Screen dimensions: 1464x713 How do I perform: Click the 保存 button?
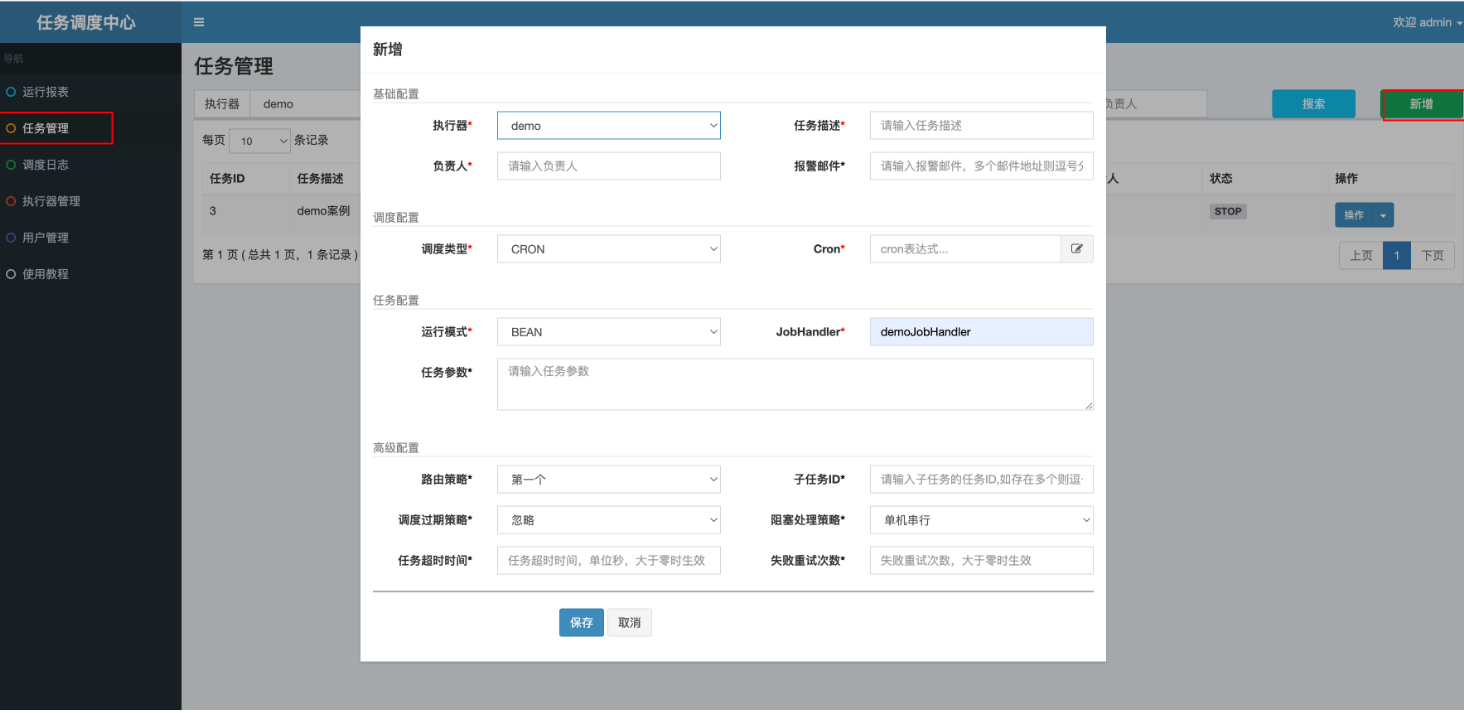coord(581,623)
